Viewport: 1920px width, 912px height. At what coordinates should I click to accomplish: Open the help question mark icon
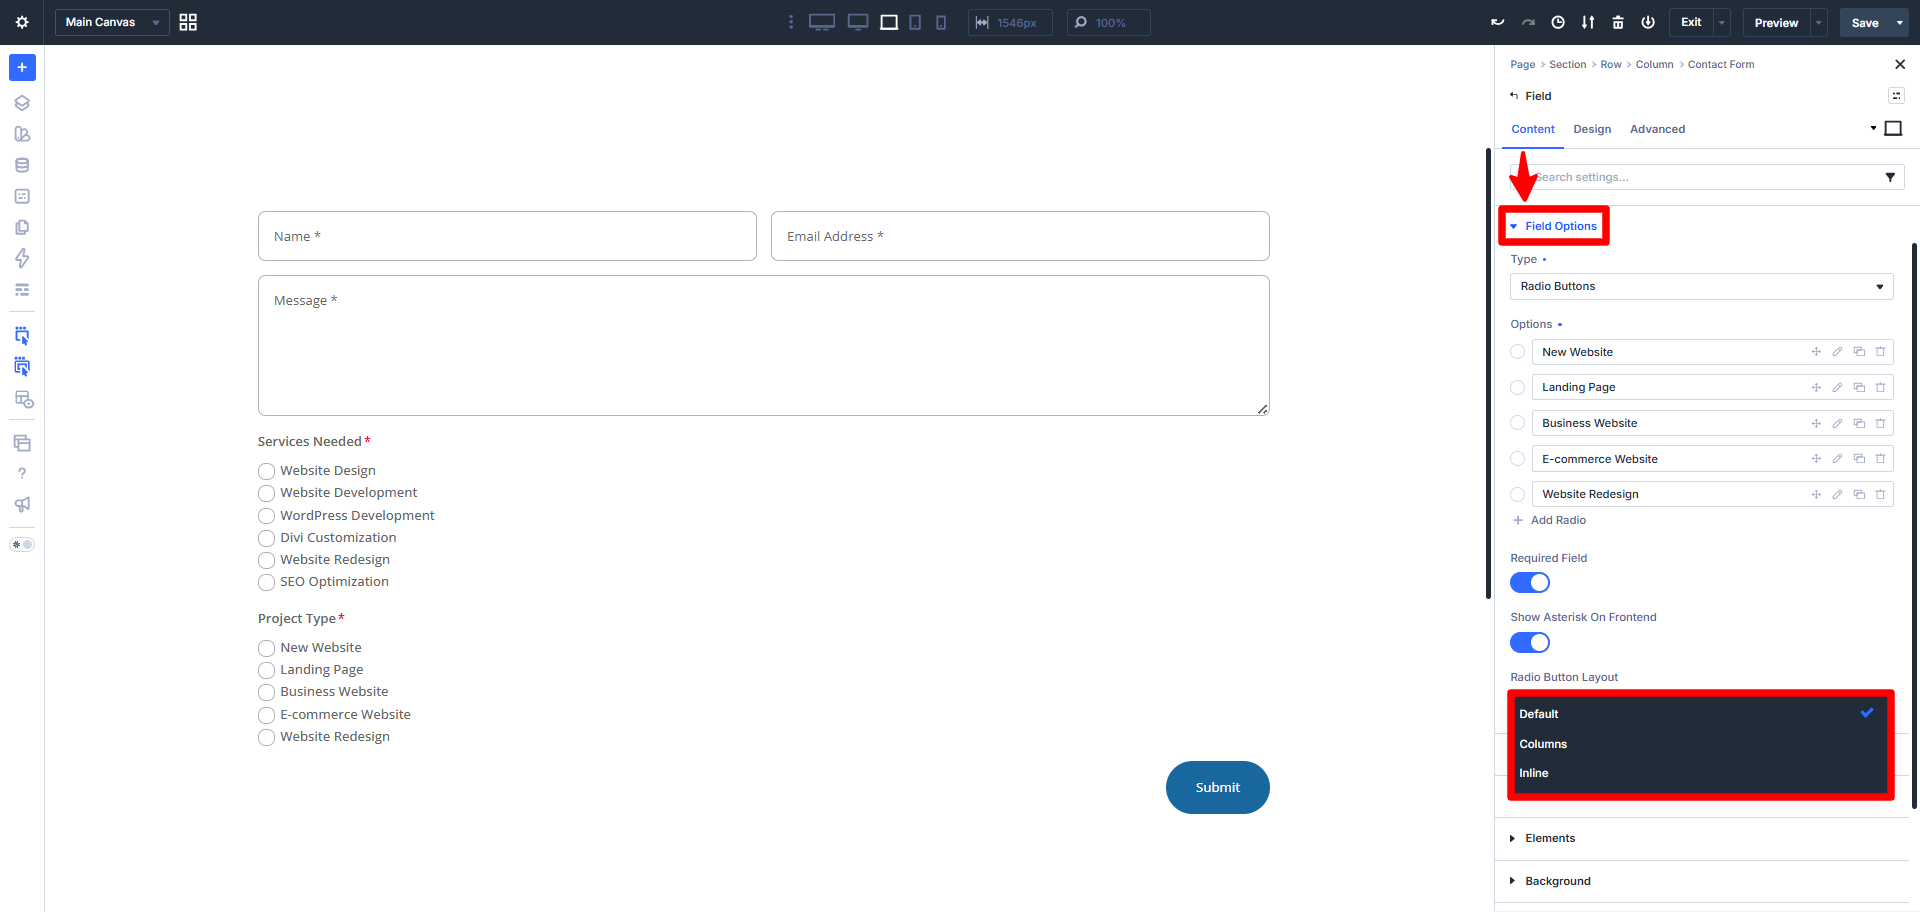tap(22, 474)
